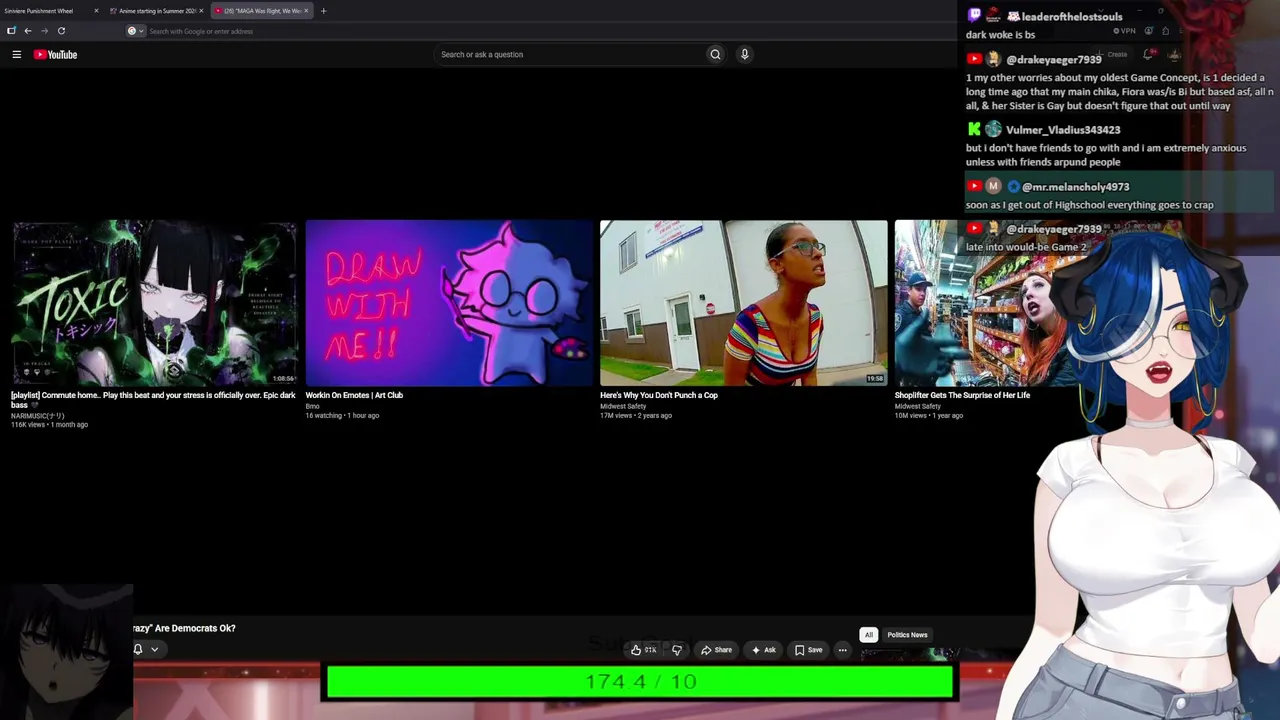This screenshot has height=720, width=1280.
Task: Click Workin On Emotes Art Club title
Action: 354,395
